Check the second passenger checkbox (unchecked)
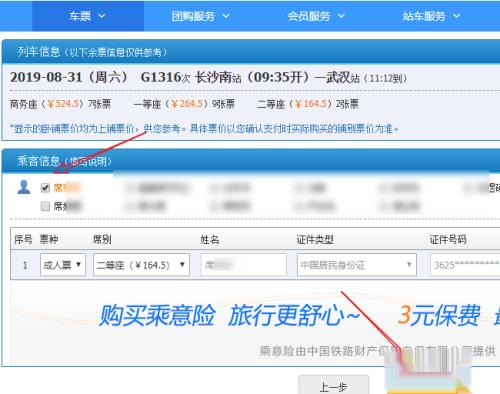500x394 pixels. tap(45, 206)
